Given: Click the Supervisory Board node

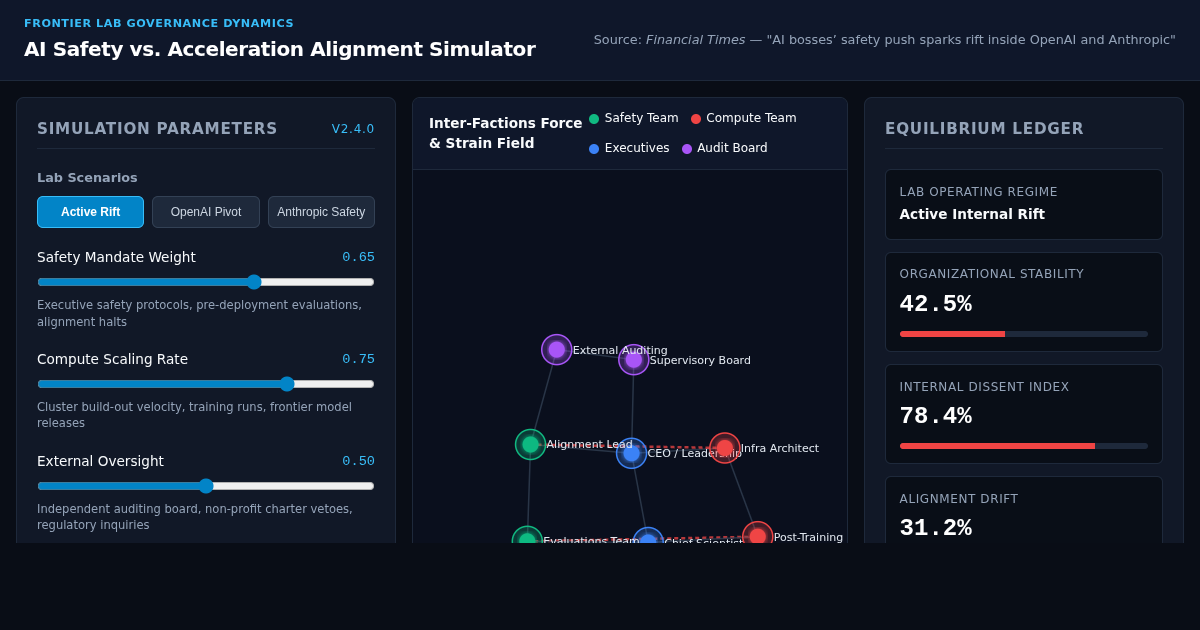Looking at the screenshot, I should [634, 360].
